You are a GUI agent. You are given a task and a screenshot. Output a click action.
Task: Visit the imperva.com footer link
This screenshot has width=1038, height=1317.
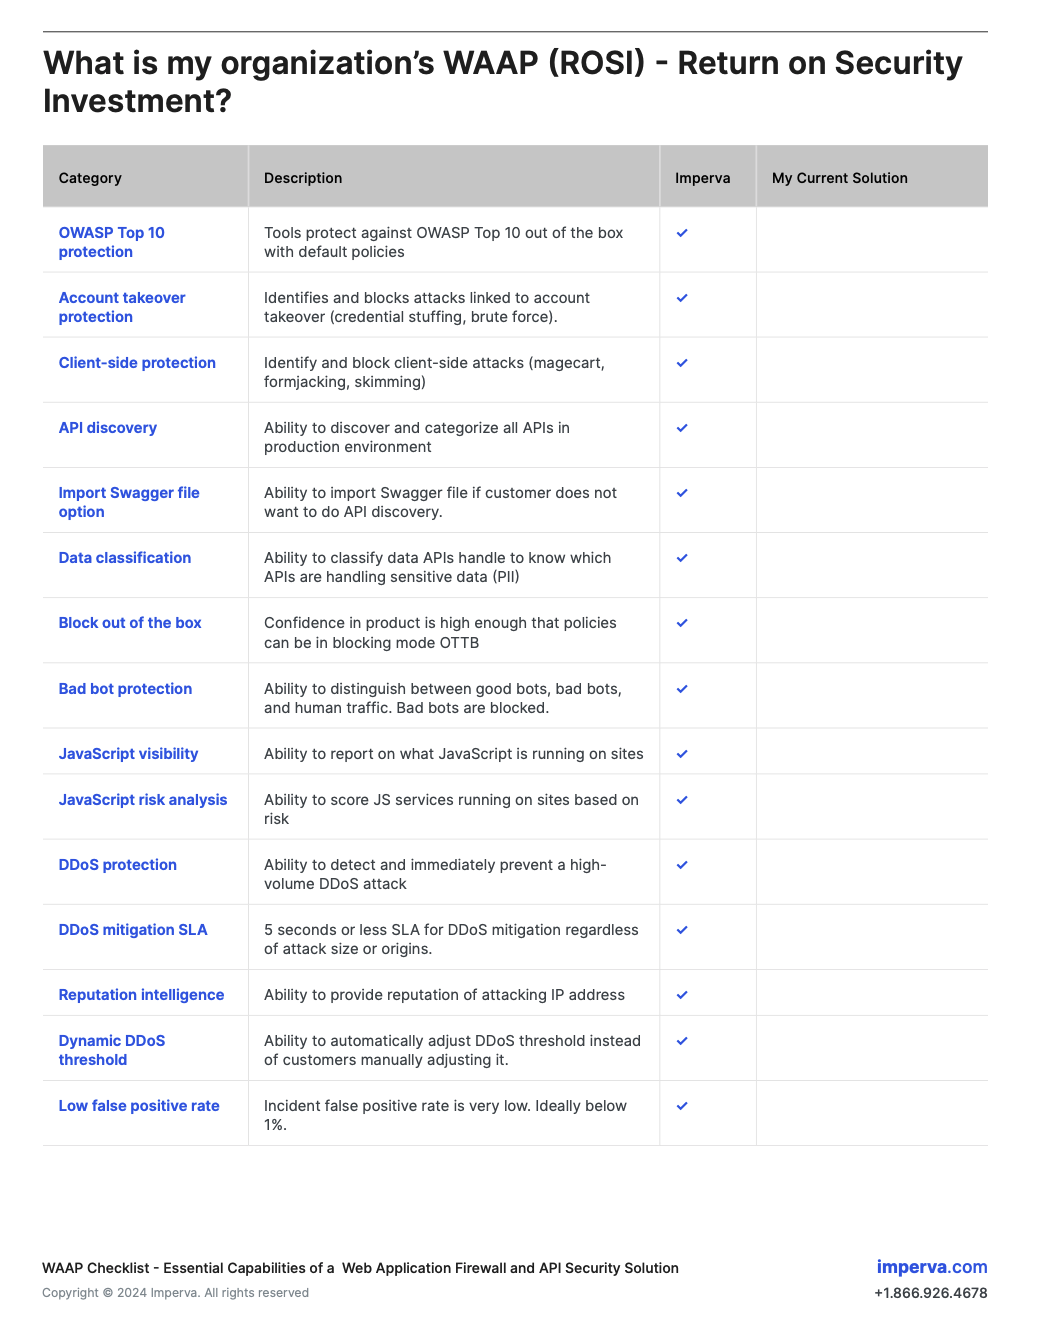click(x=932, y=1267)
